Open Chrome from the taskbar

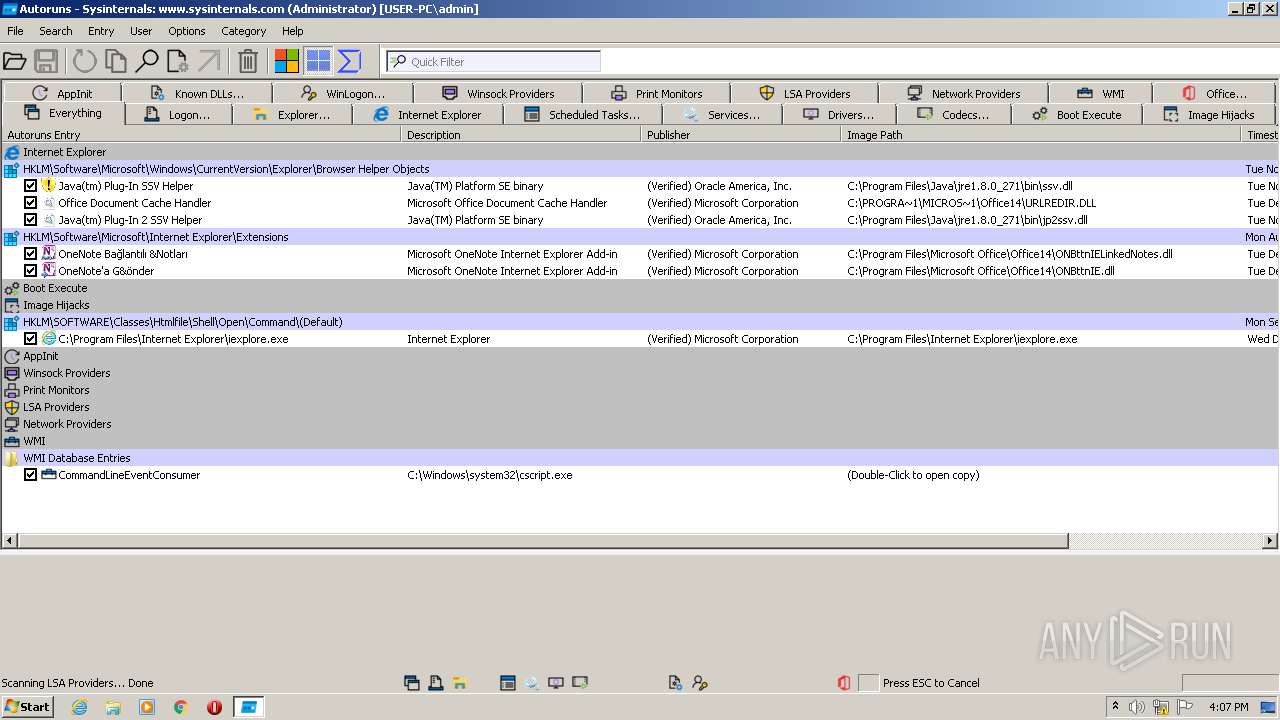pos(181,707)
